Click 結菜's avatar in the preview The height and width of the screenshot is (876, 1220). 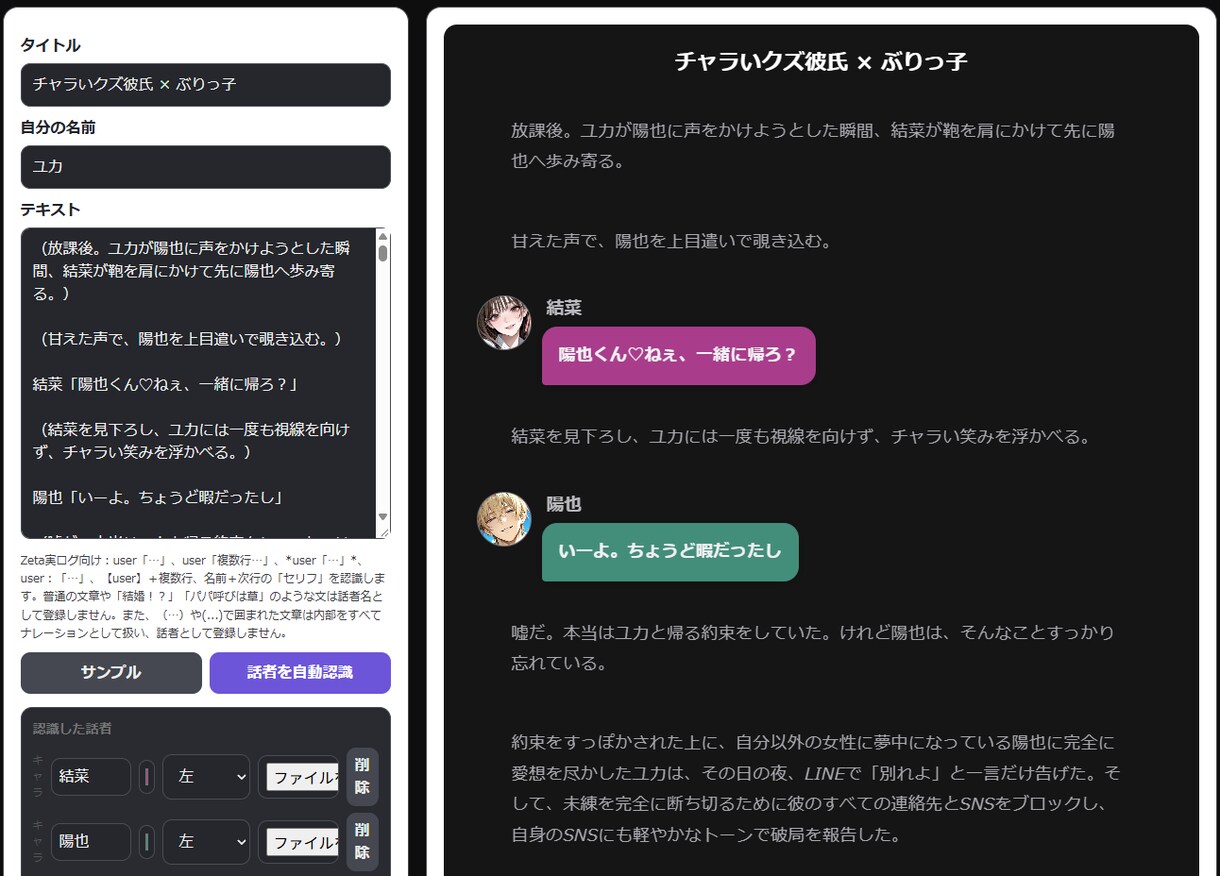coord(504,322)
